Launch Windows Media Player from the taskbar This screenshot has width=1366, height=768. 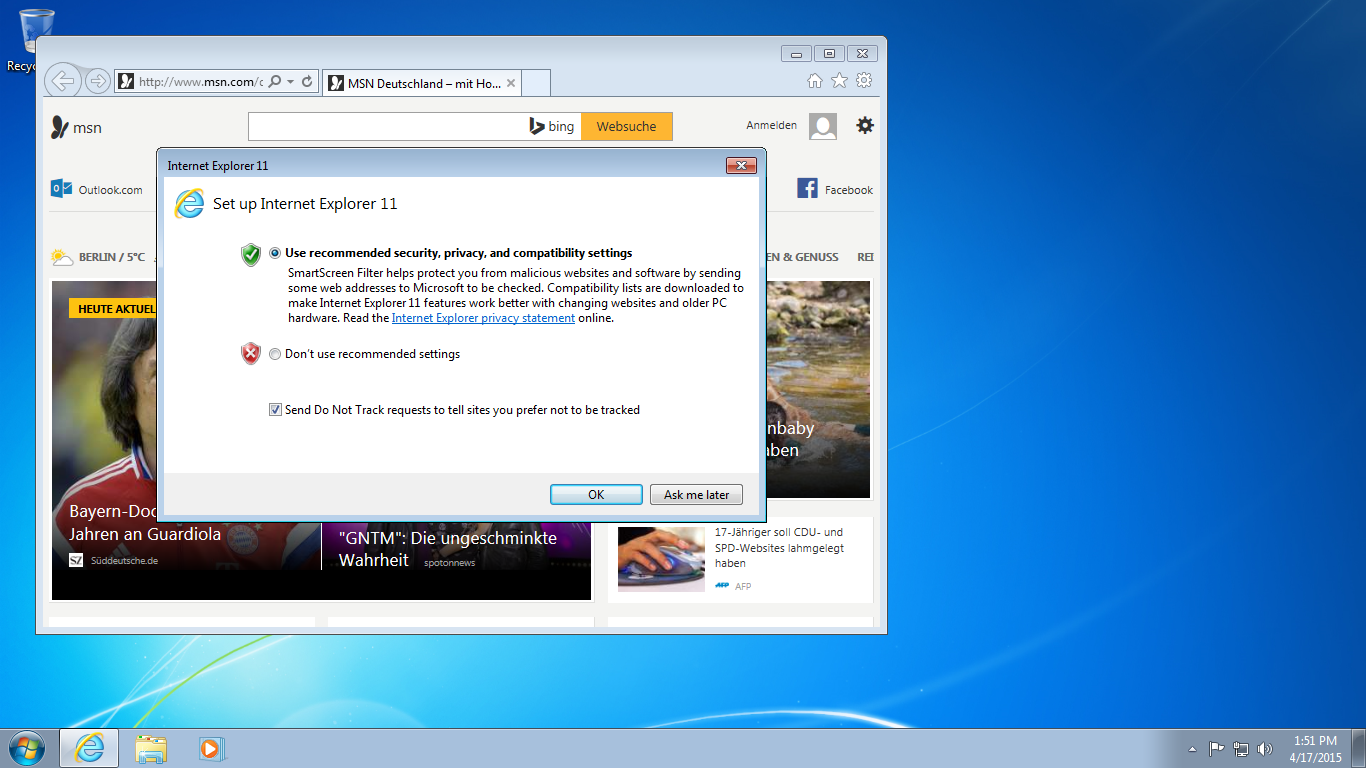click(212, 748)
